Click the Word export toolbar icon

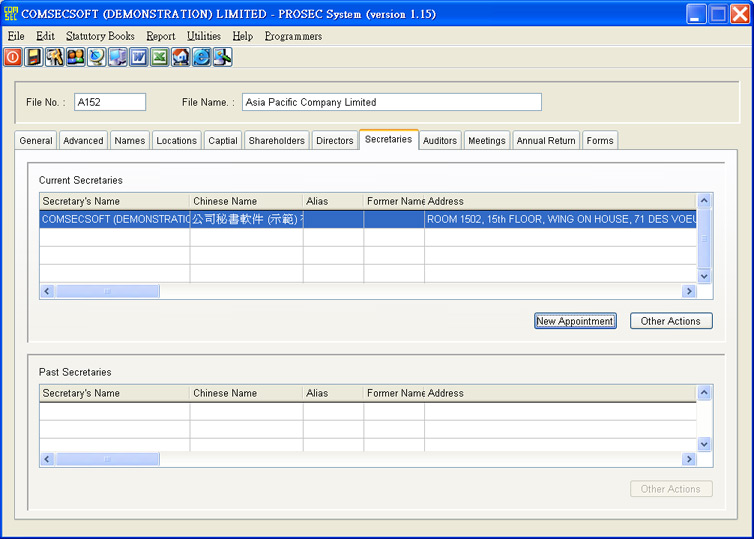click(139, 58)
